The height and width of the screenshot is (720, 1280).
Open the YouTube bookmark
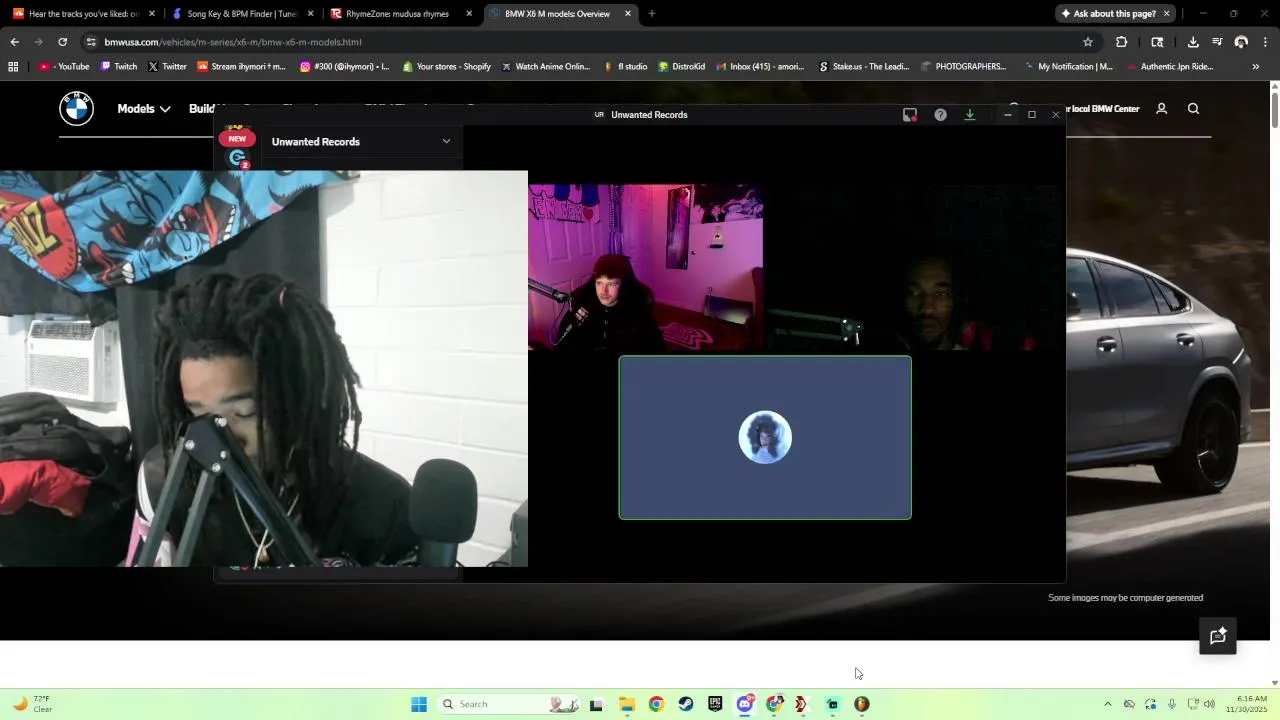[64, 67]
